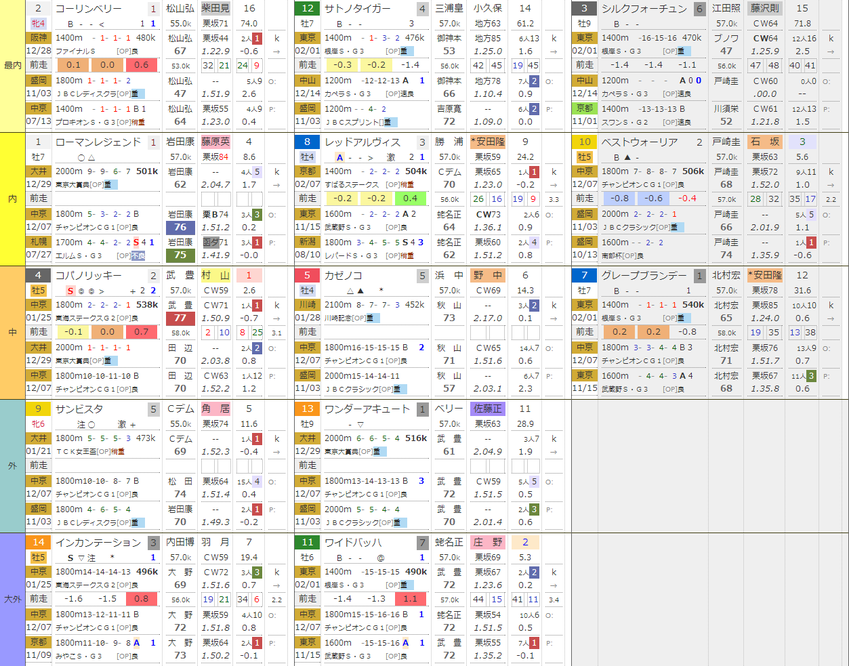The image size is (849, 666).
Task: Select trainer 柴田見
Action: click(215, 9)
